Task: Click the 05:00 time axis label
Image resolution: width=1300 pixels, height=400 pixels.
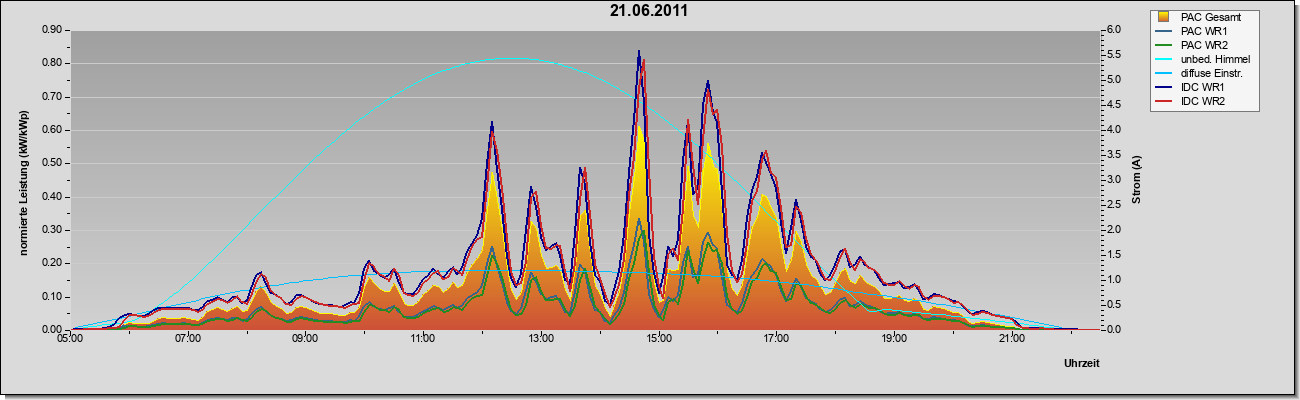Action: click(x=69, y=339)
